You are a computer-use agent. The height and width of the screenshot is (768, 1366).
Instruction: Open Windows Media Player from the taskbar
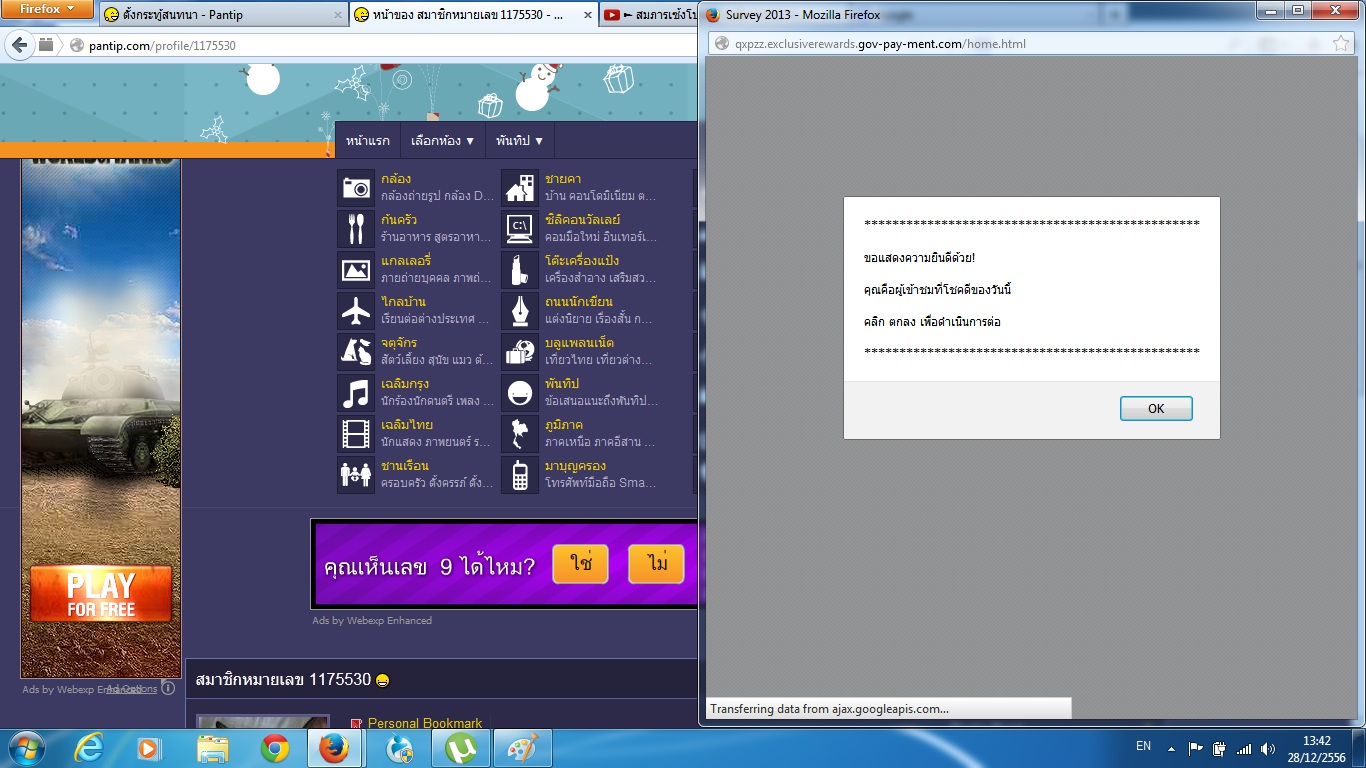tap(149, 748)
